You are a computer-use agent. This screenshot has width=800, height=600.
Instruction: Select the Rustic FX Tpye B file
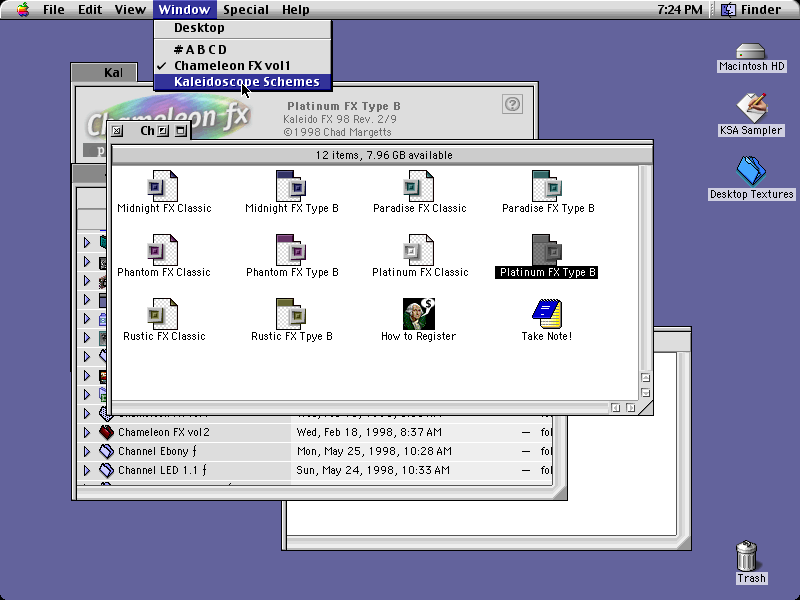click(291, 314)
